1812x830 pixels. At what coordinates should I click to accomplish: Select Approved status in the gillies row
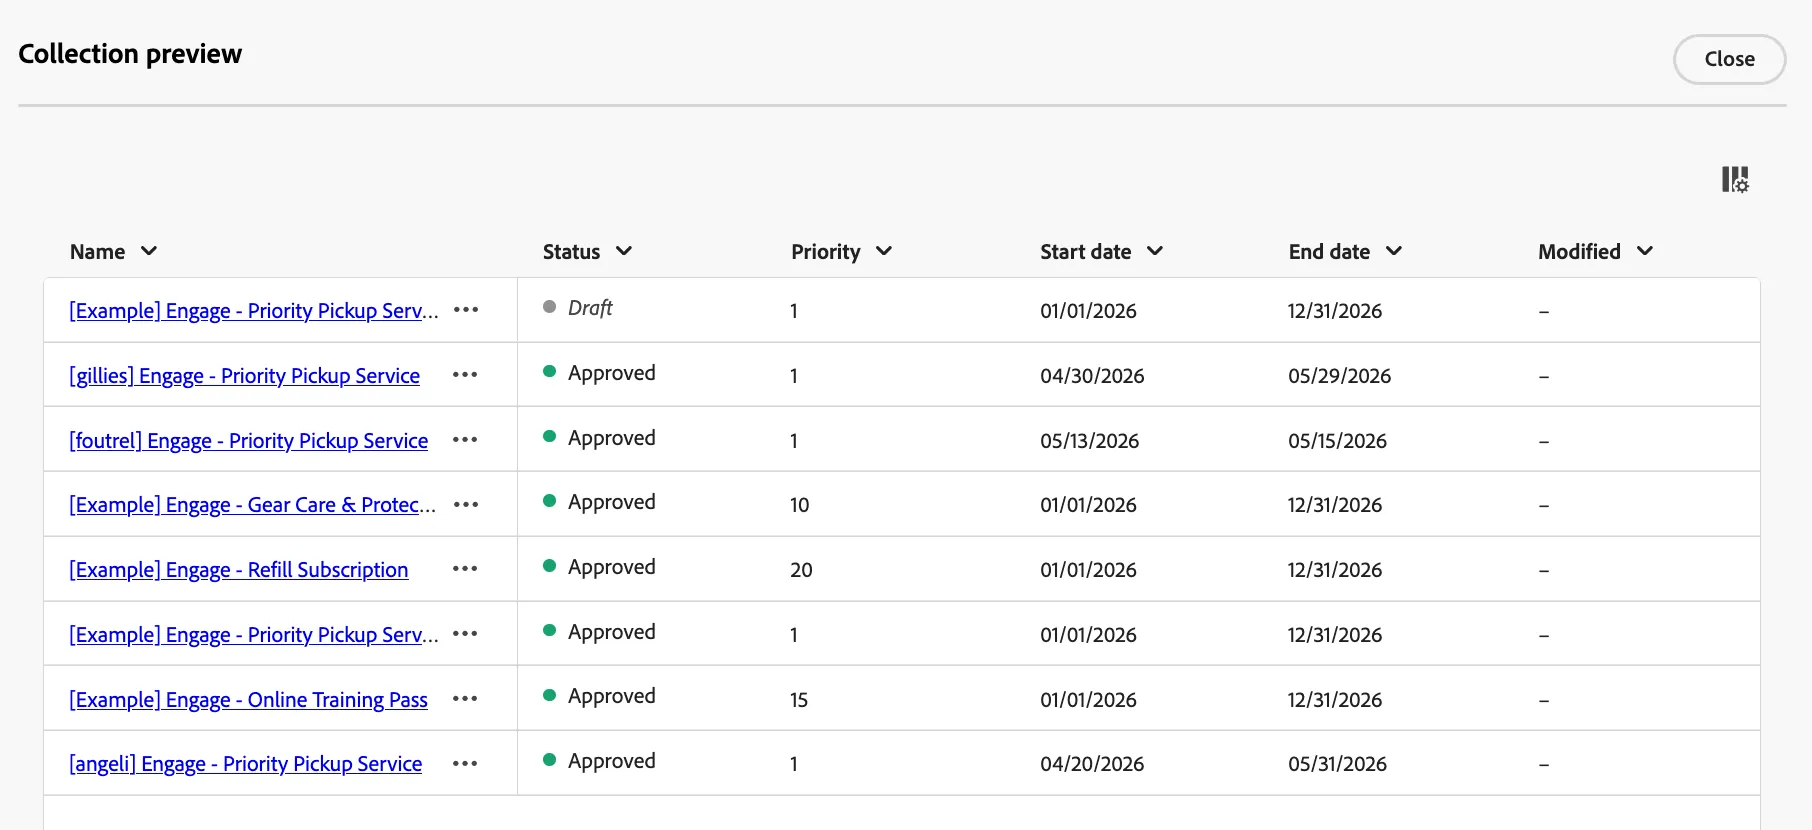(599, 373)
